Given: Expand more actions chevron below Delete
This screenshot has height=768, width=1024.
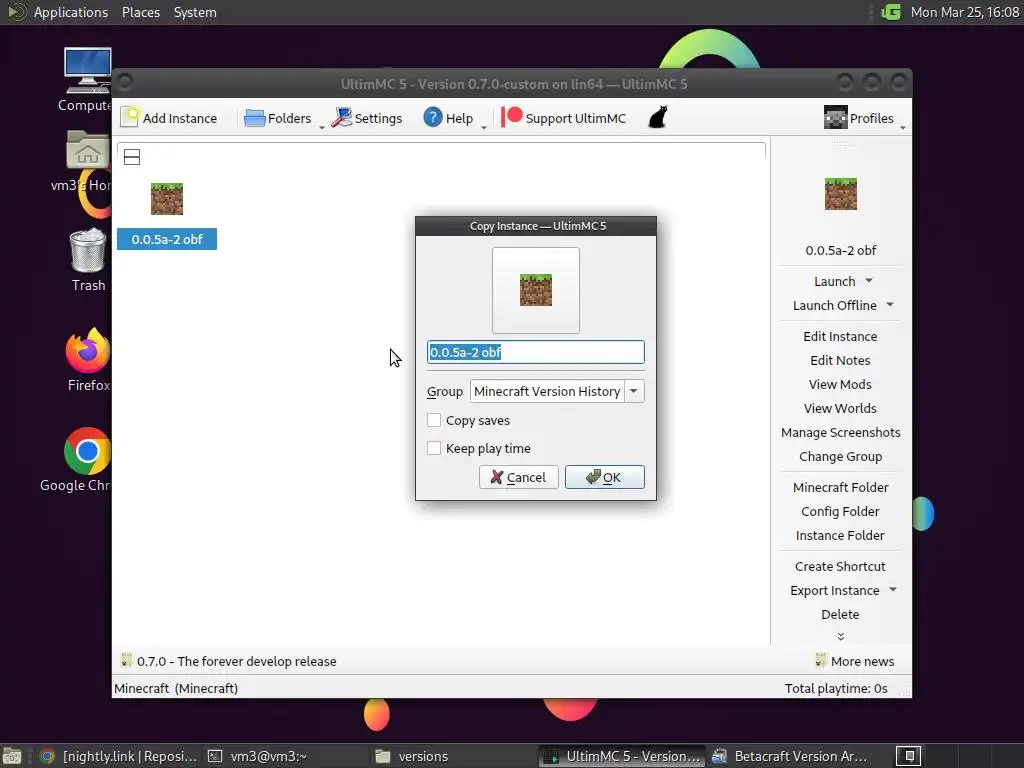Looking at the screenshot, I should (x=840, y=637).
